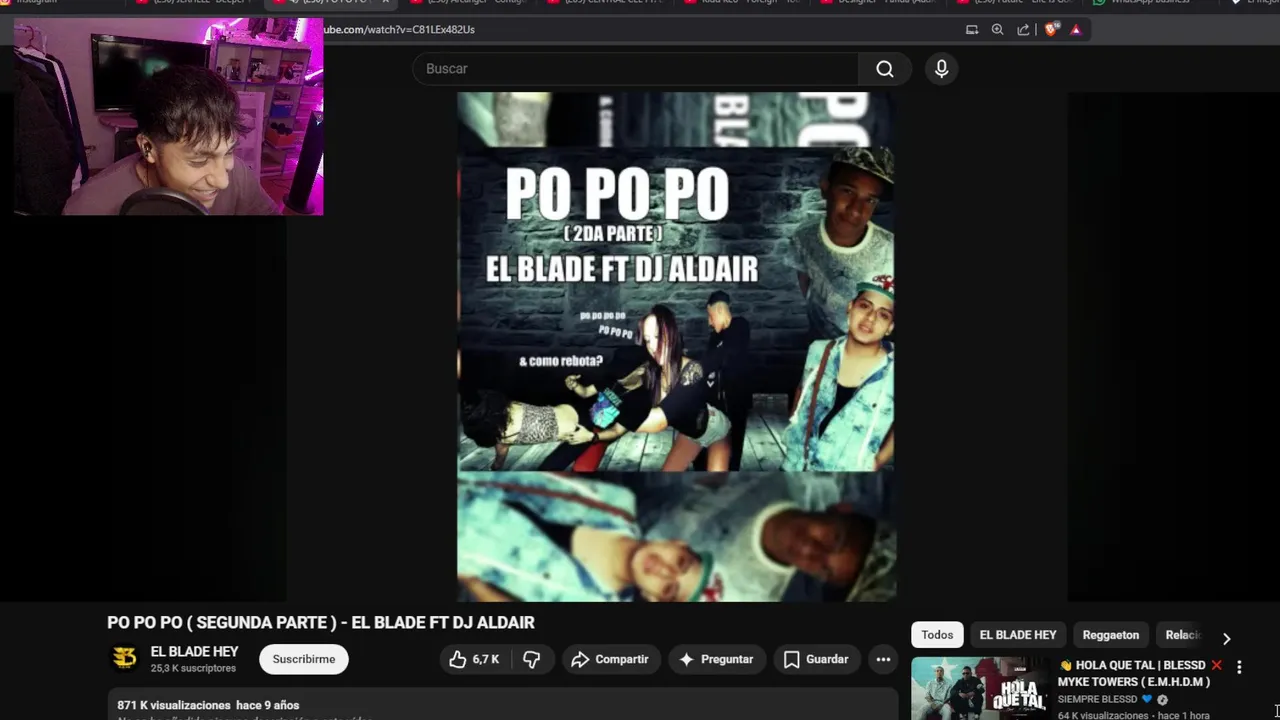The width and height of the screenshot is (1280, 720).
Task: Open SIEMPRE BLESSD channel link
Action: (x=1098, y=699)
